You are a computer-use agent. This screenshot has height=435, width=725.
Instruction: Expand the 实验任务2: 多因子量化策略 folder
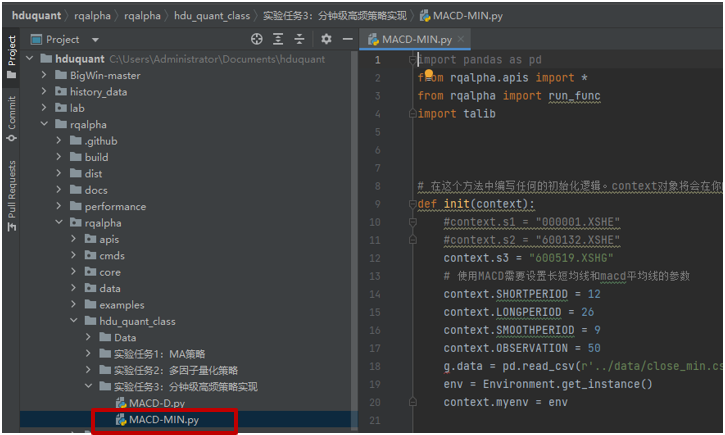pyautogui.click(x=88, y=370)
